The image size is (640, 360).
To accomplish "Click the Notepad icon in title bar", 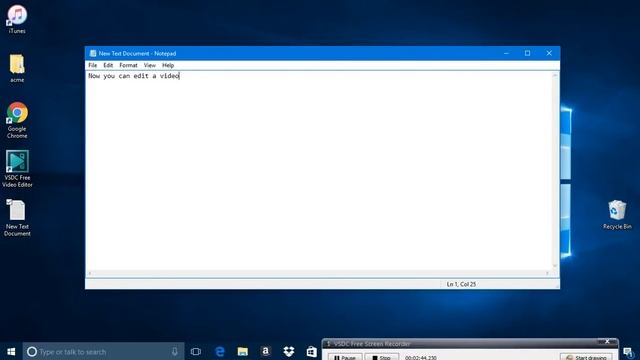I will pyautogui.click(x=93, y=53).
